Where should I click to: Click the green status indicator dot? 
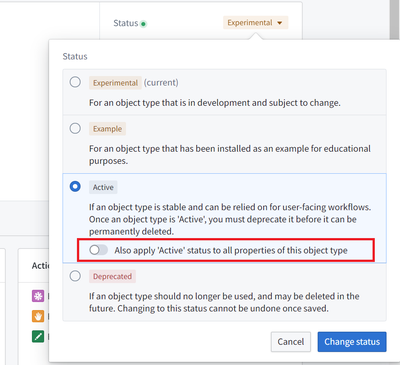(x=143, y=24)
